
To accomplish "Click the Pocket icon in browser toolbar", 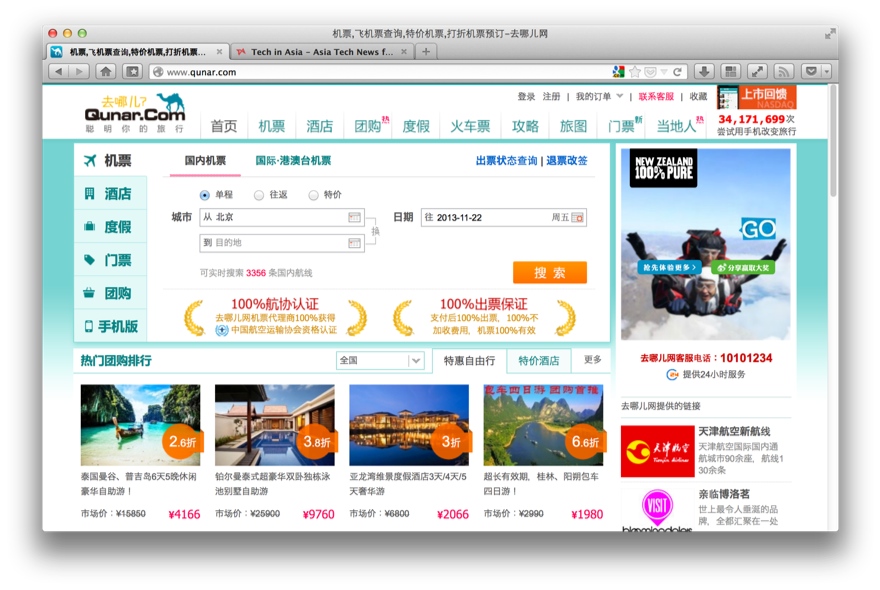I will click(x=811, y=71).
